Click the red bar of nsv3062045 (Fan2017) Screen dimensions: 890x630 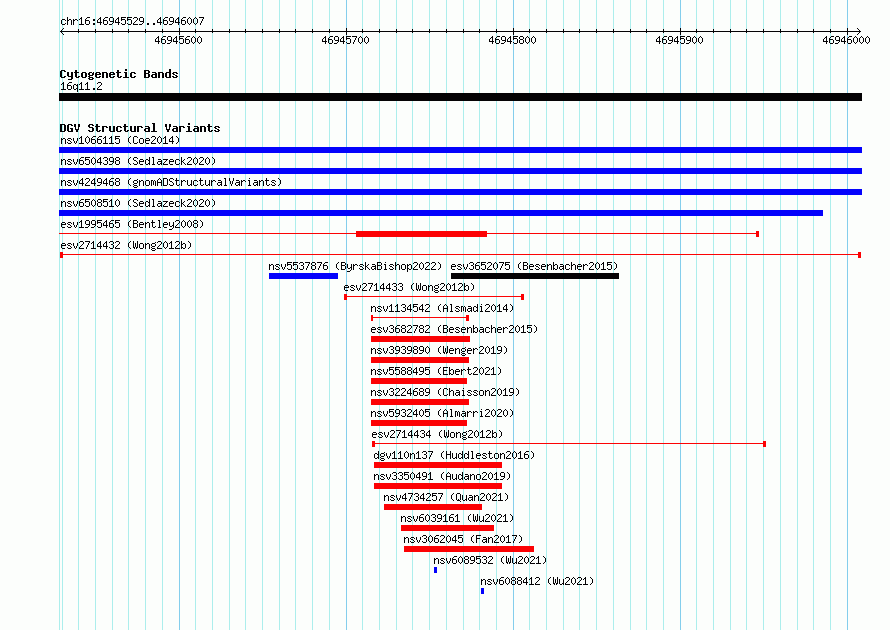coord(469,549)
